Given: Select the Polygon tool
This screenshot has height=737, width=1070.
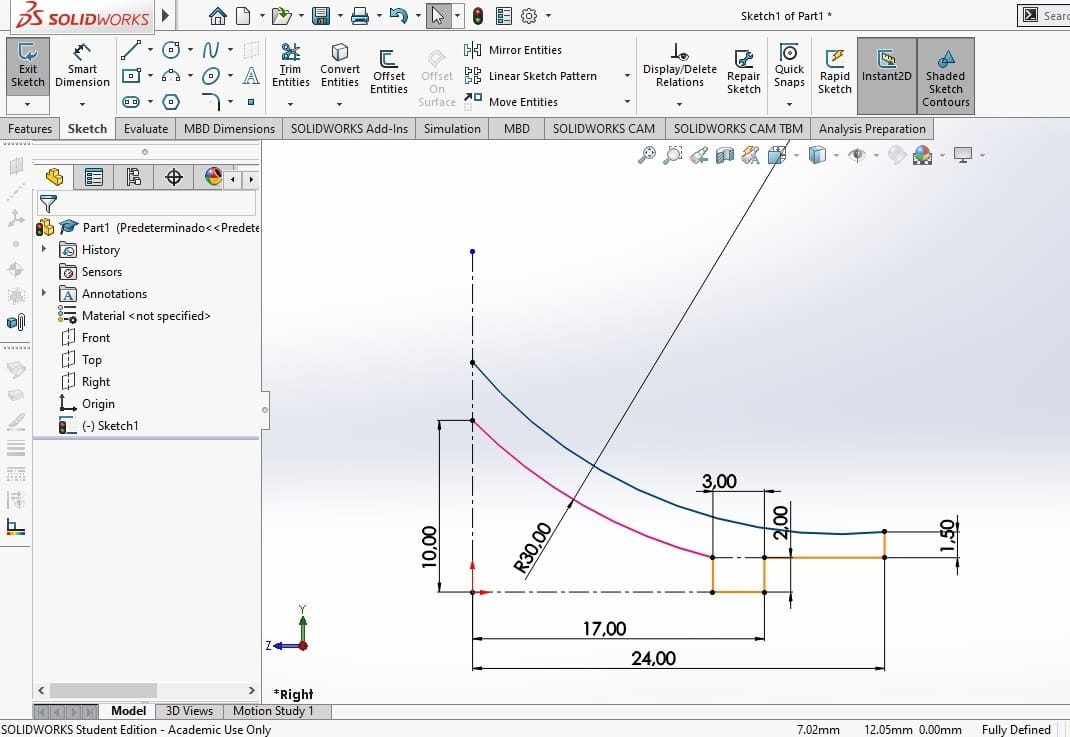Looking at the screenshot, I should 171,102.
